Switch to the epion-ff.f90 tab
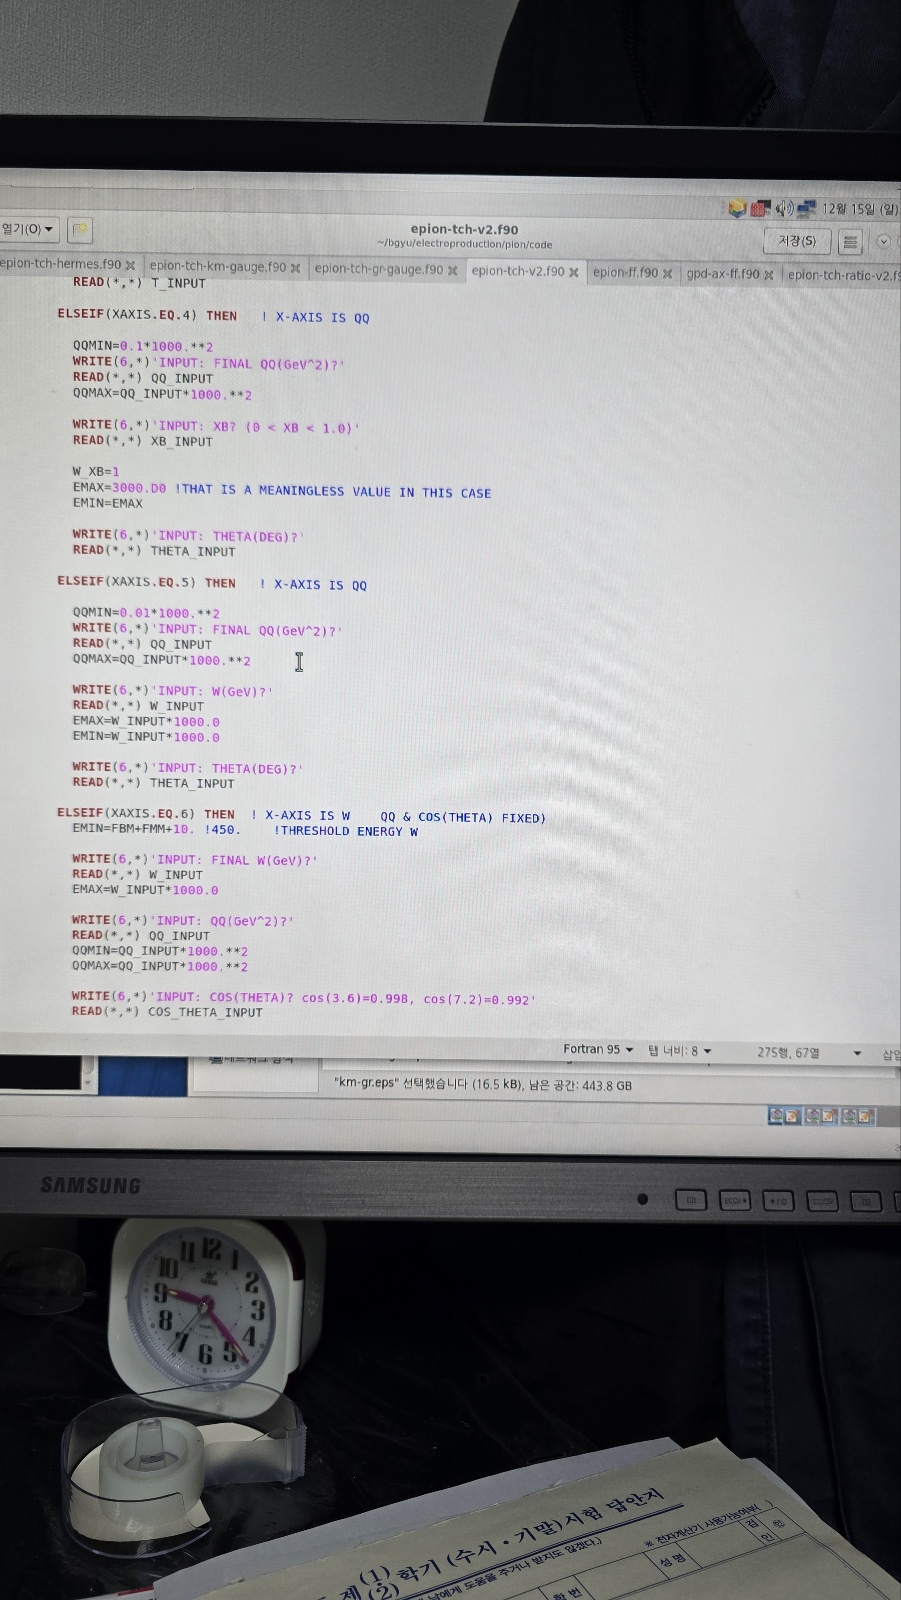901x1600 pixels. coord(625,272)
